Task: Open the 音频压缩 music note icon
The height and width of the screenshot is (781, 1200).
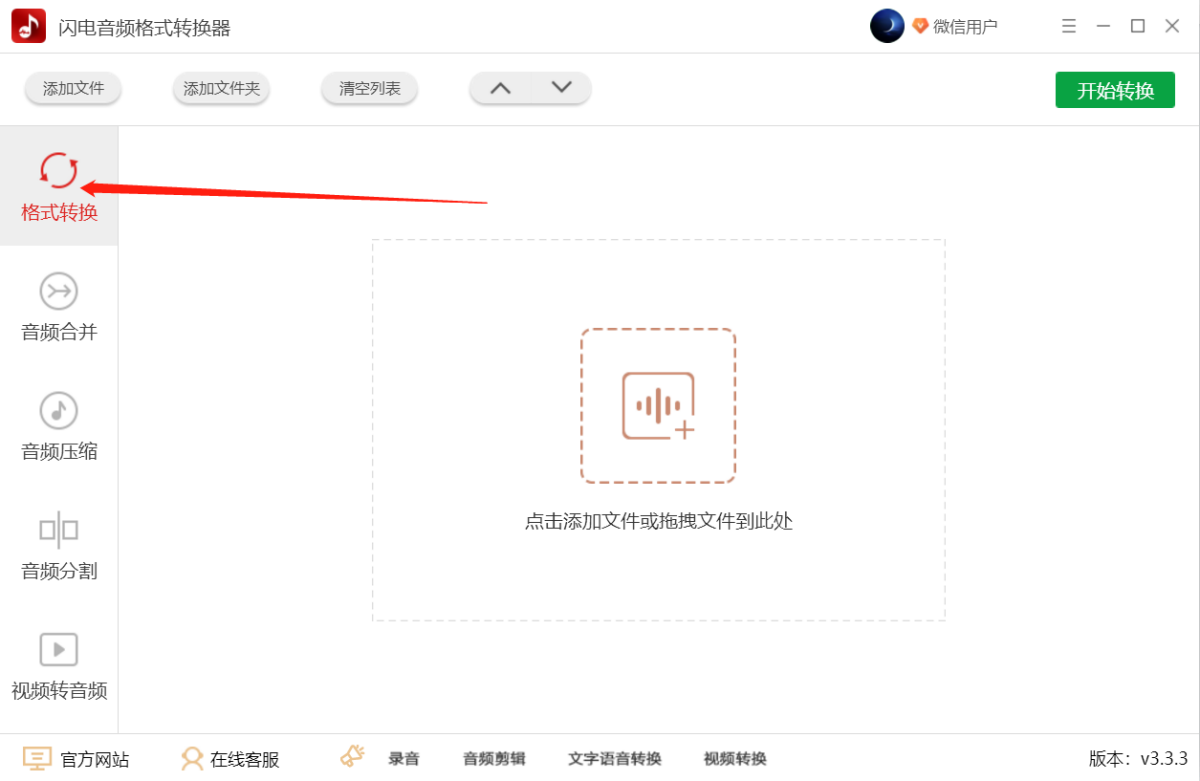Action: click(x=59, y=410)
